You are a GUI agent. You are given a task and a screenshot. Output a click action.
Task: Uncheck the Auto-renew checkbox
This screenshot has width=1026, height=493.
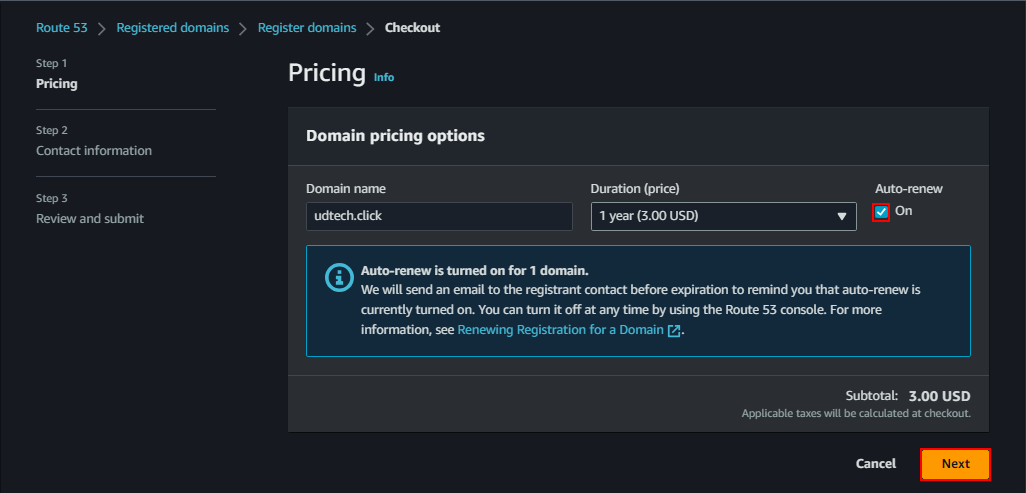click(881, 212)
